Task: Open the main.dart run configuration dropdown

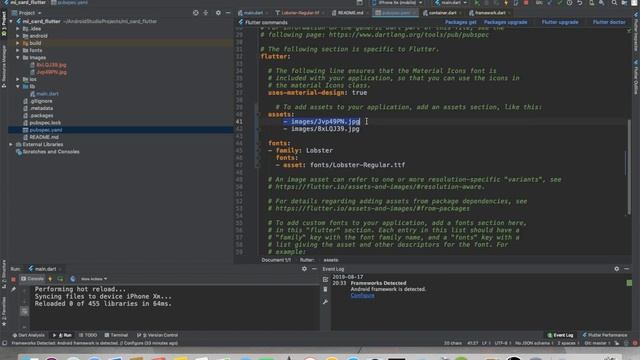Action: click(451, 3)
